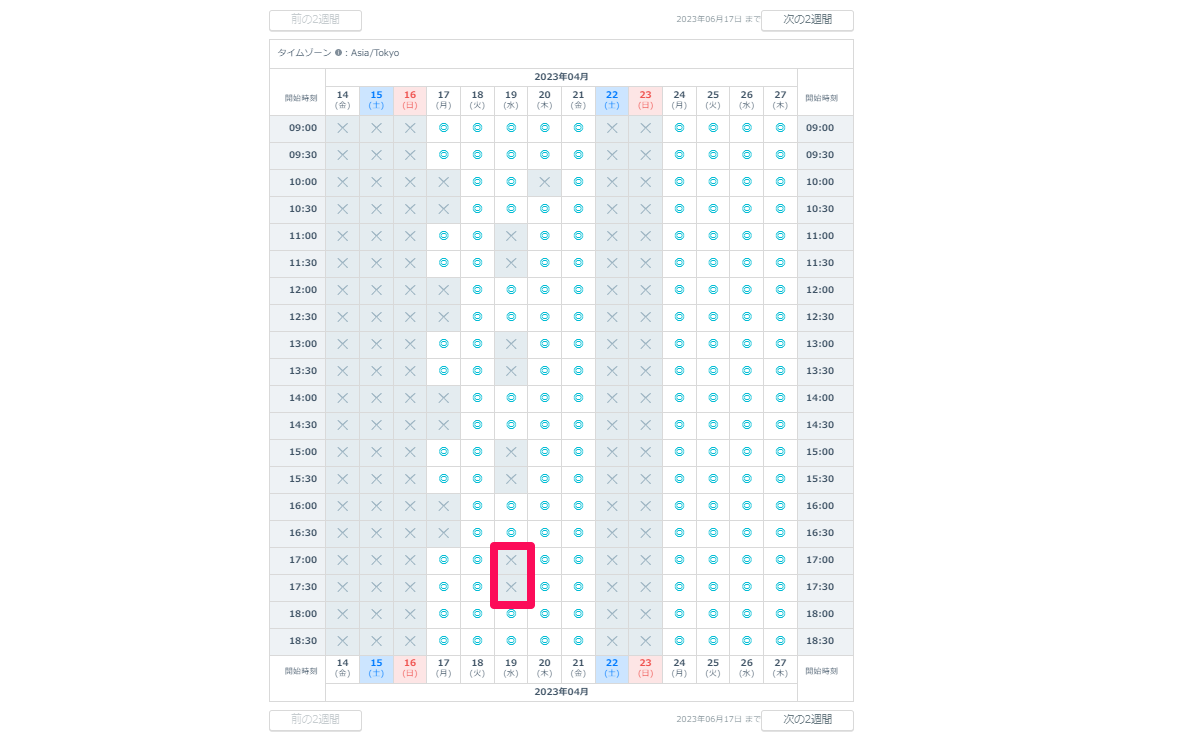The height and width of the screenshot is (733, 1187).
Task: Select available slot on the 26th at 14:30
Action: [746, 425]
